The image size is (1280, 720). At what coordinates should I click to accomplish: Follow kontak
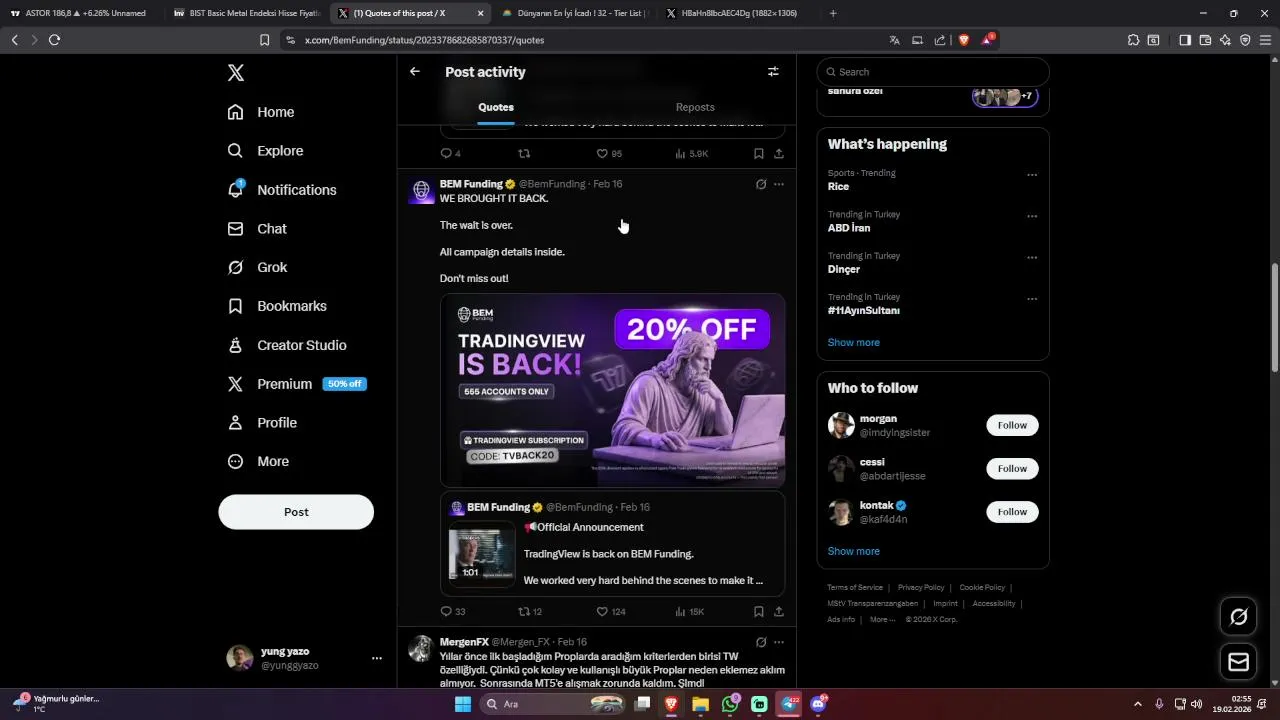click(x=1012, y=512)
